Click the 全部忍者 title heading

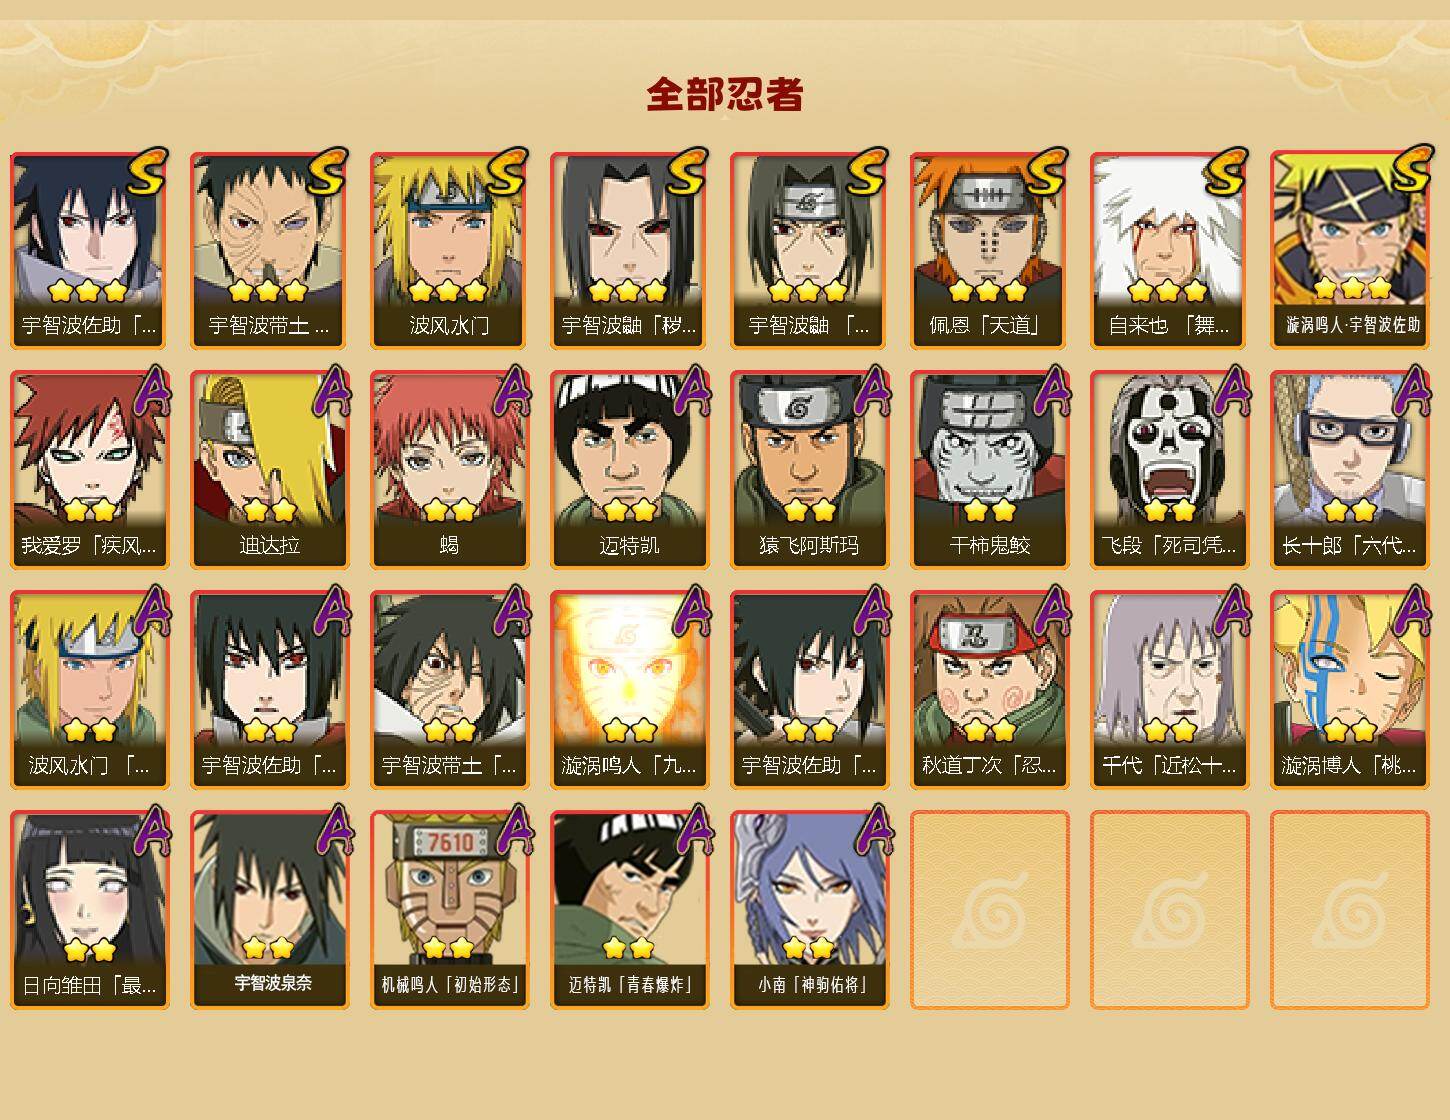point(725,95)
